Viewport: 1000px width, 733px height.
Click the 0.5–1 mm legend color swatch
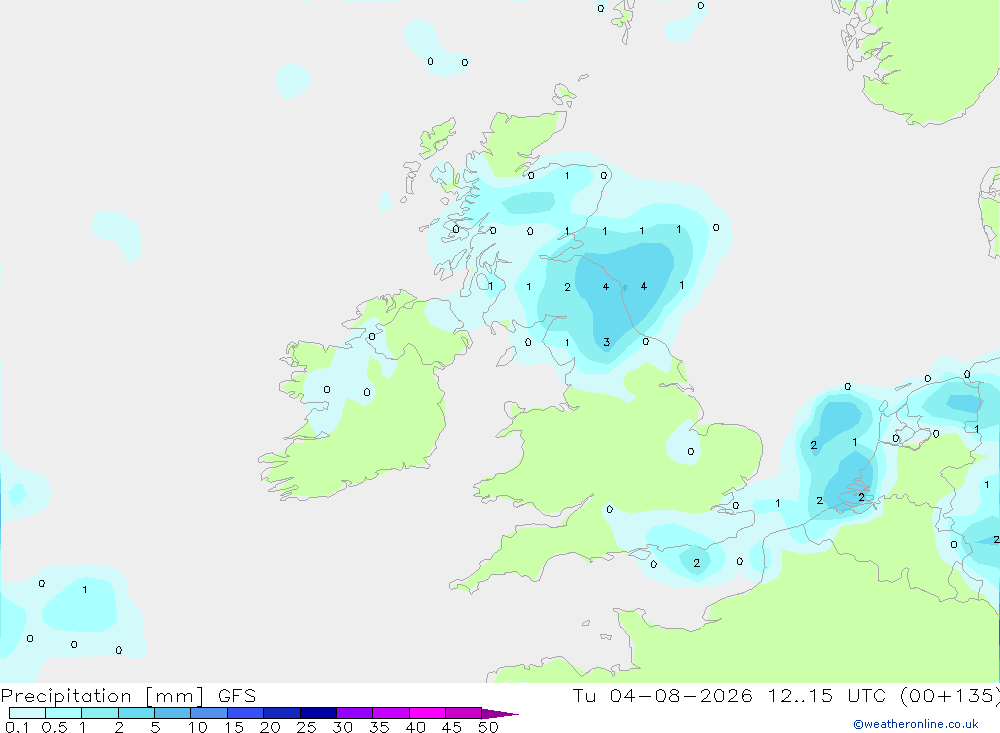64,713
